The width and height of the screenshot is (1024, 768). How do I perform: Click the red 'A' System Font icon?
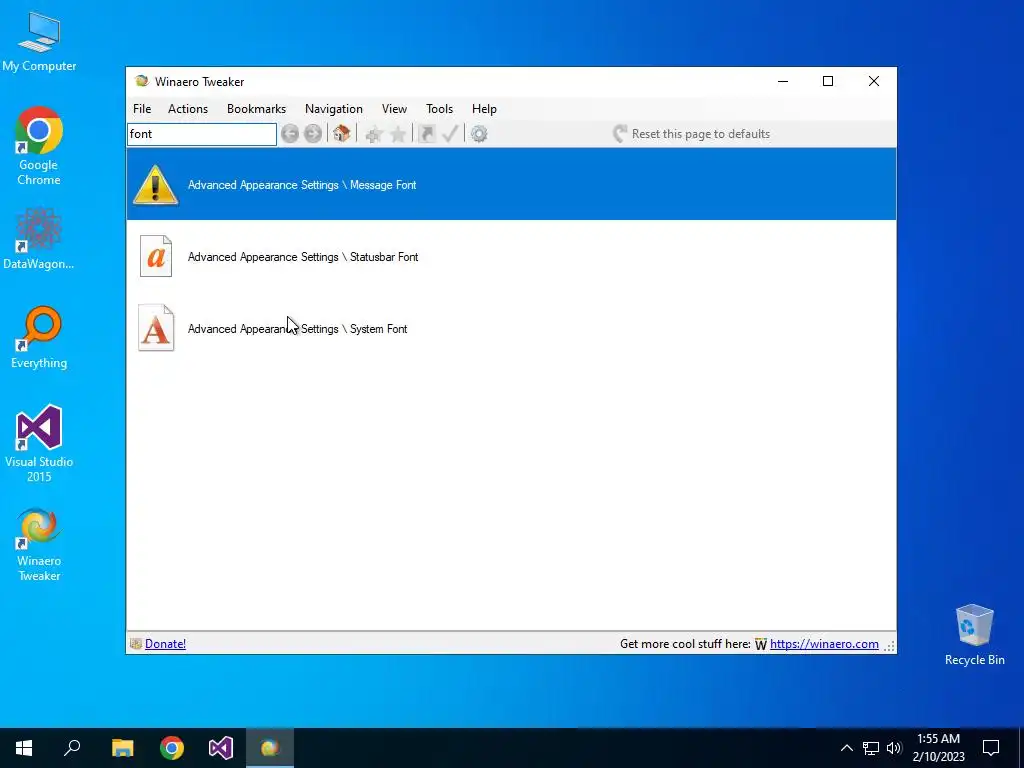(x=156, y=328)
